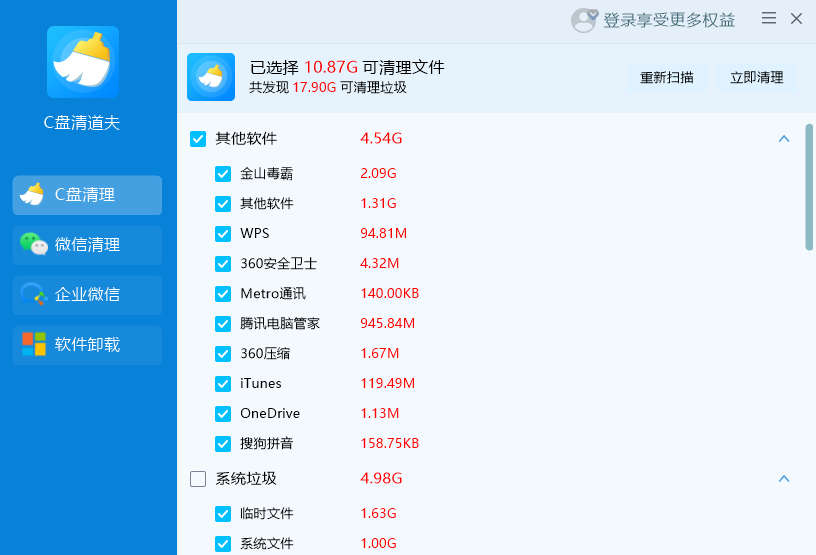This screenshot has width=816, height=555.
Task: Click the 重新扫描 button
Action: coord(667,78)
